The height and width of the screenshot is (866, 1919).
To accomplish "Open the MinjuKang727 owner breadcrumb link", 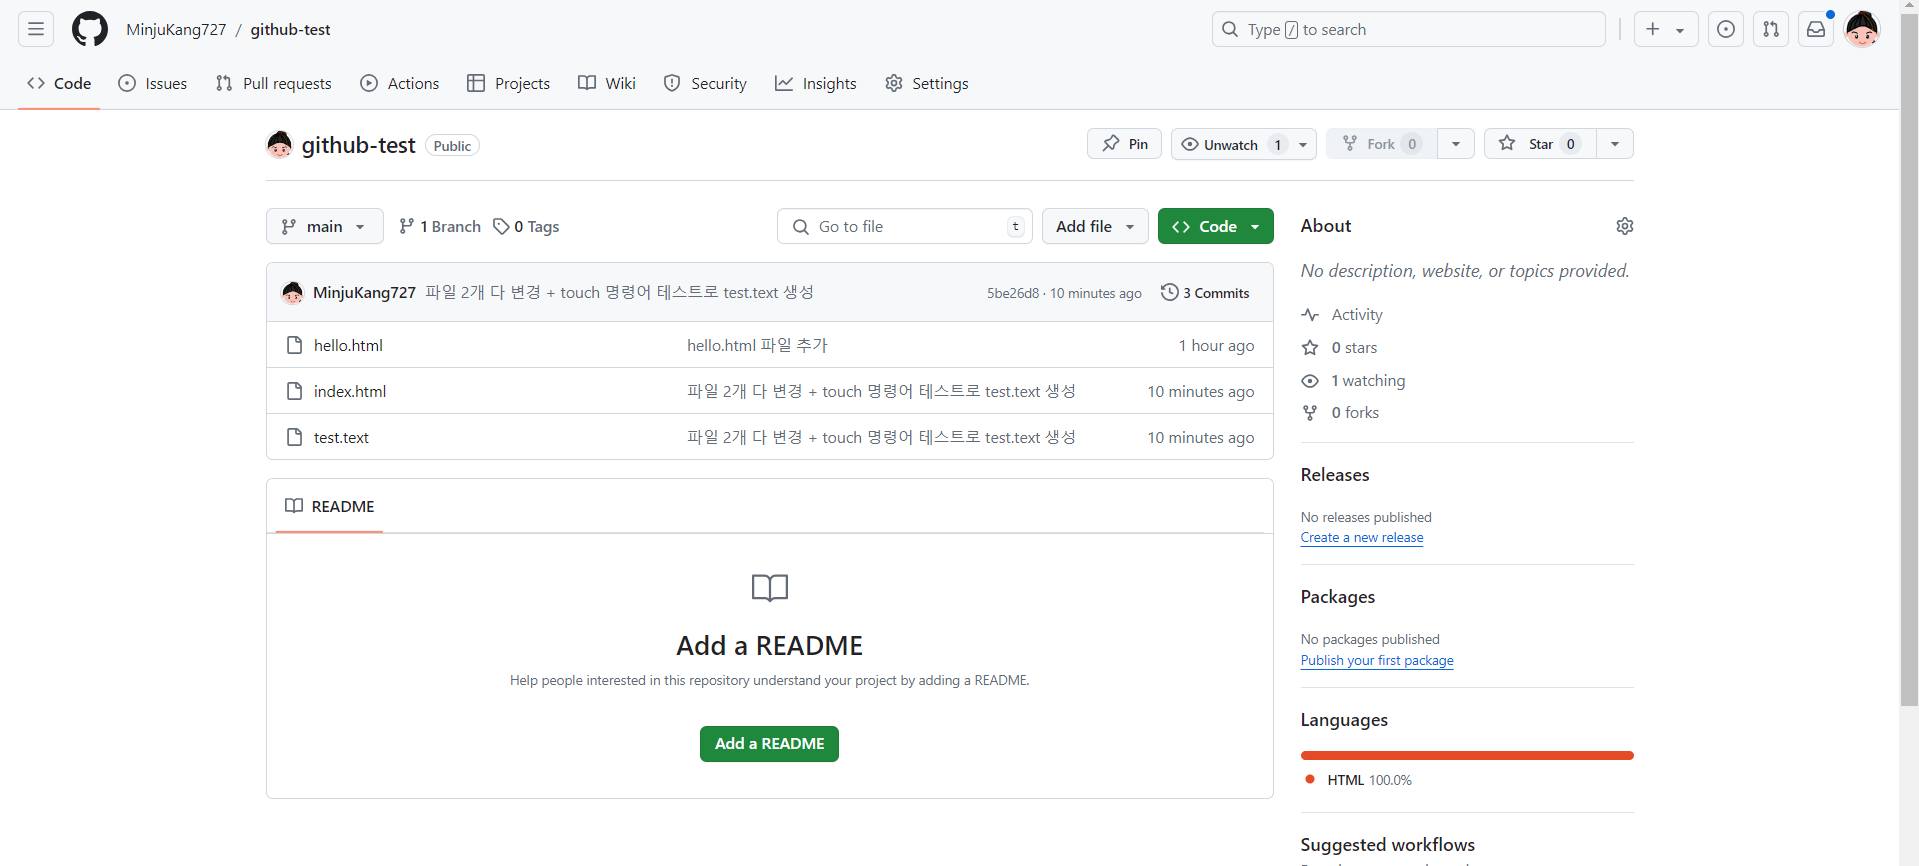I will pyautogui.click(x=176, y=29).
